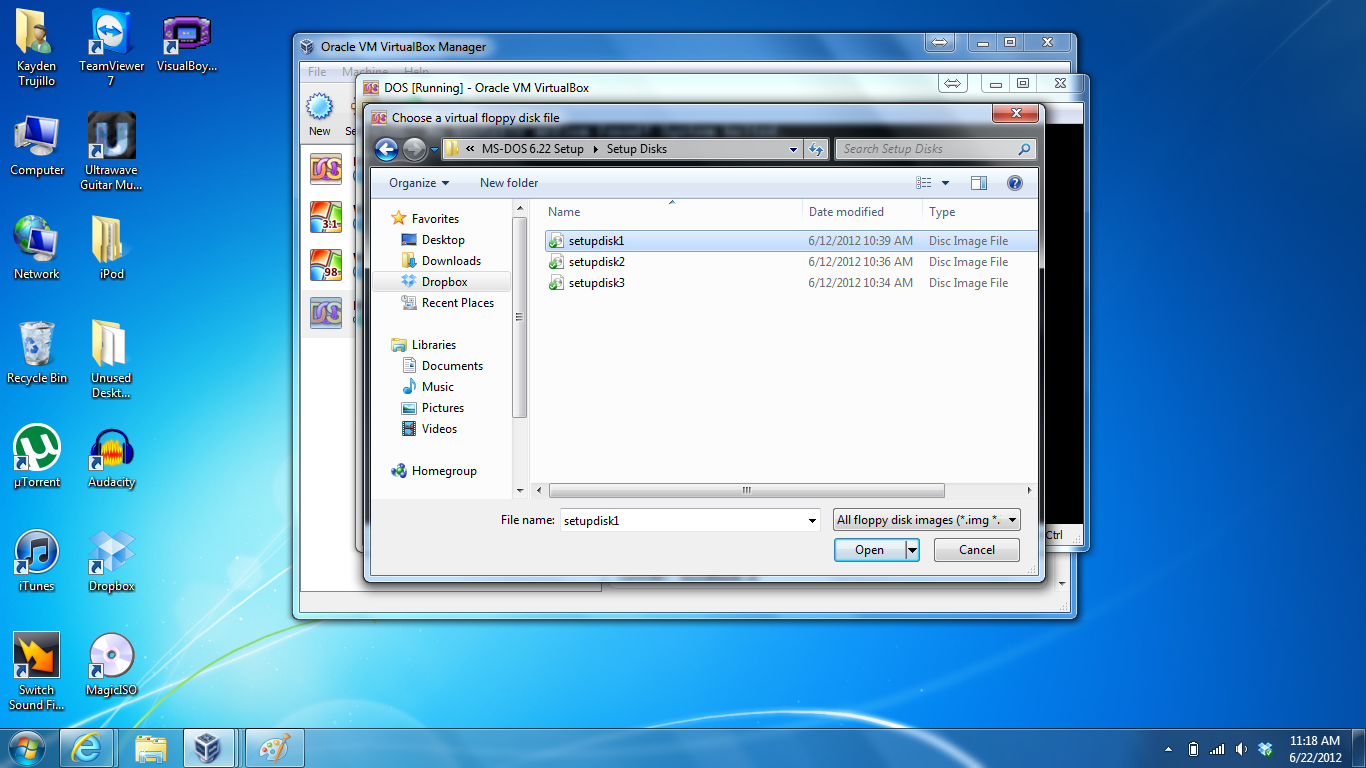Viewport: 1366px width, 768px height.
Task: Click the Setup Disks breadcrumb
Action: (x=637, y=149)
